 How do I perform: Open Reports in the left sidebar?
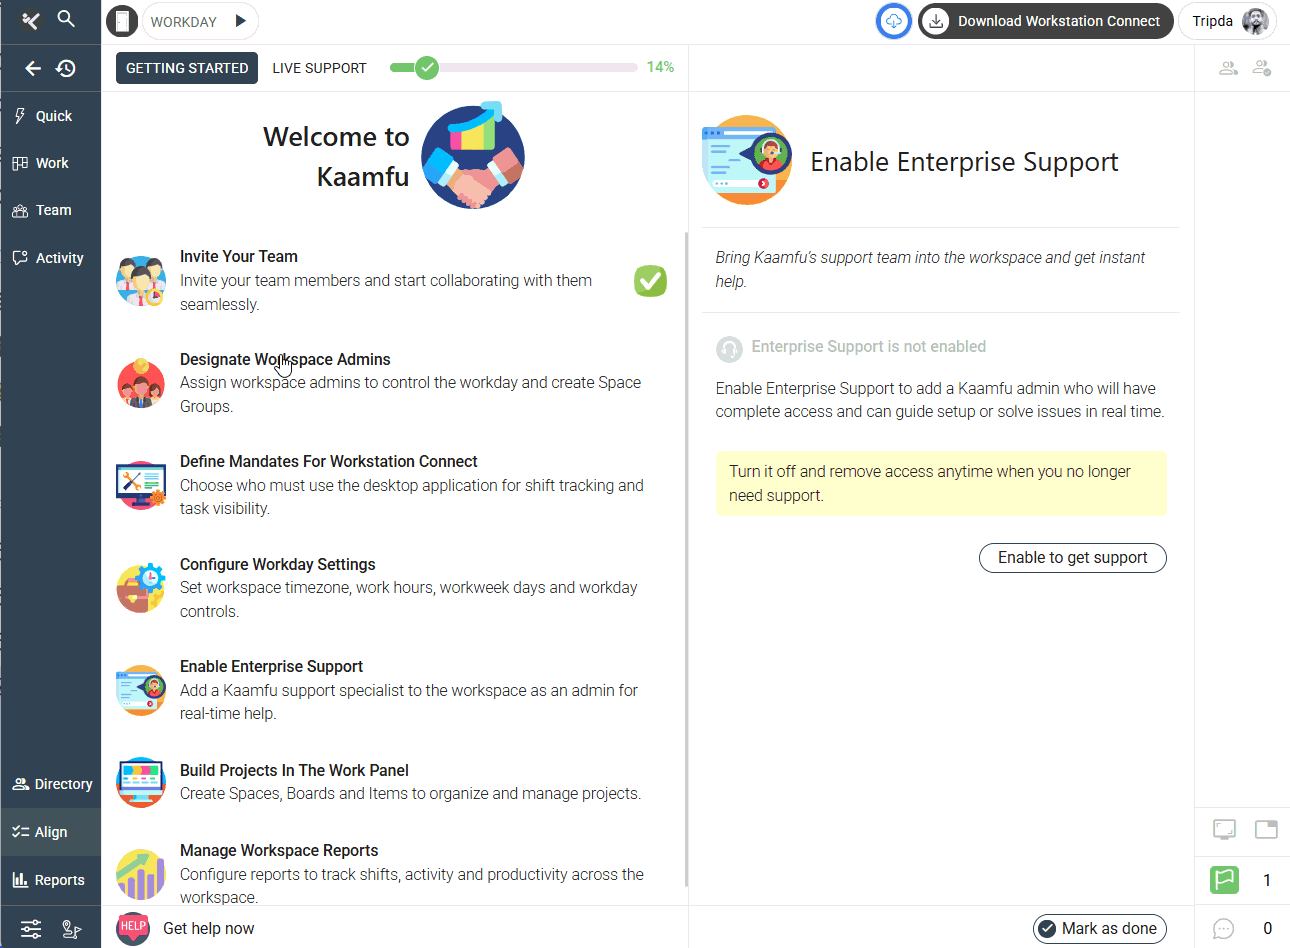point(50,880)
